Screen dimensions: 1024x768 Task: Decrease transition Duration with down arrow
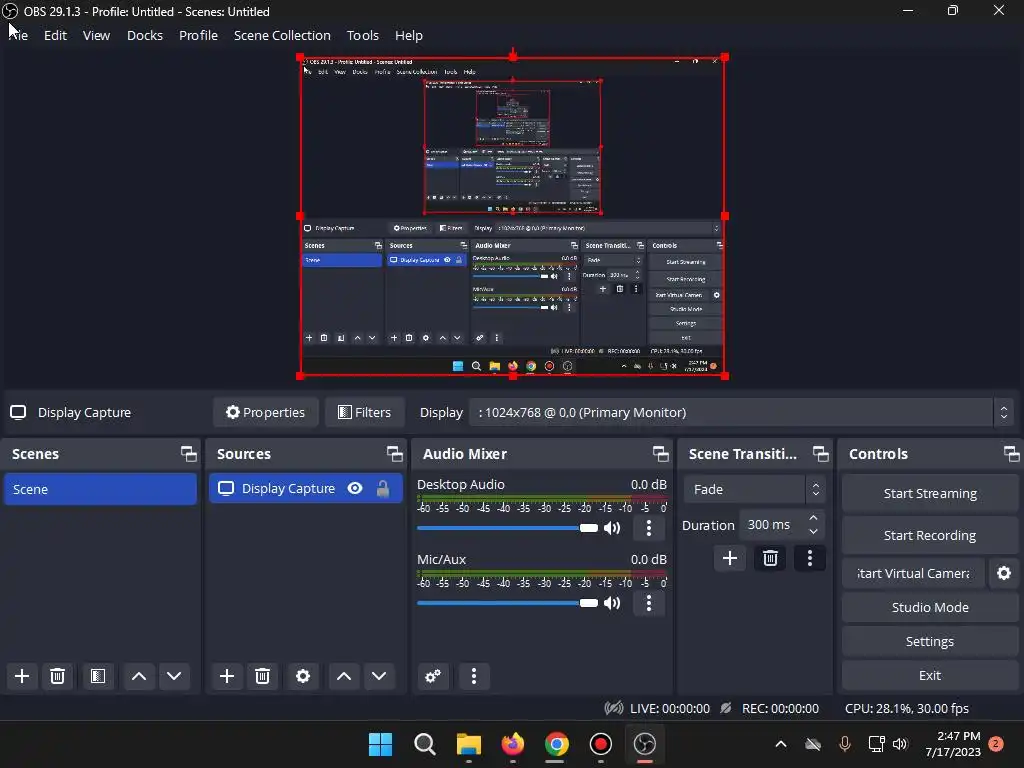813,532
